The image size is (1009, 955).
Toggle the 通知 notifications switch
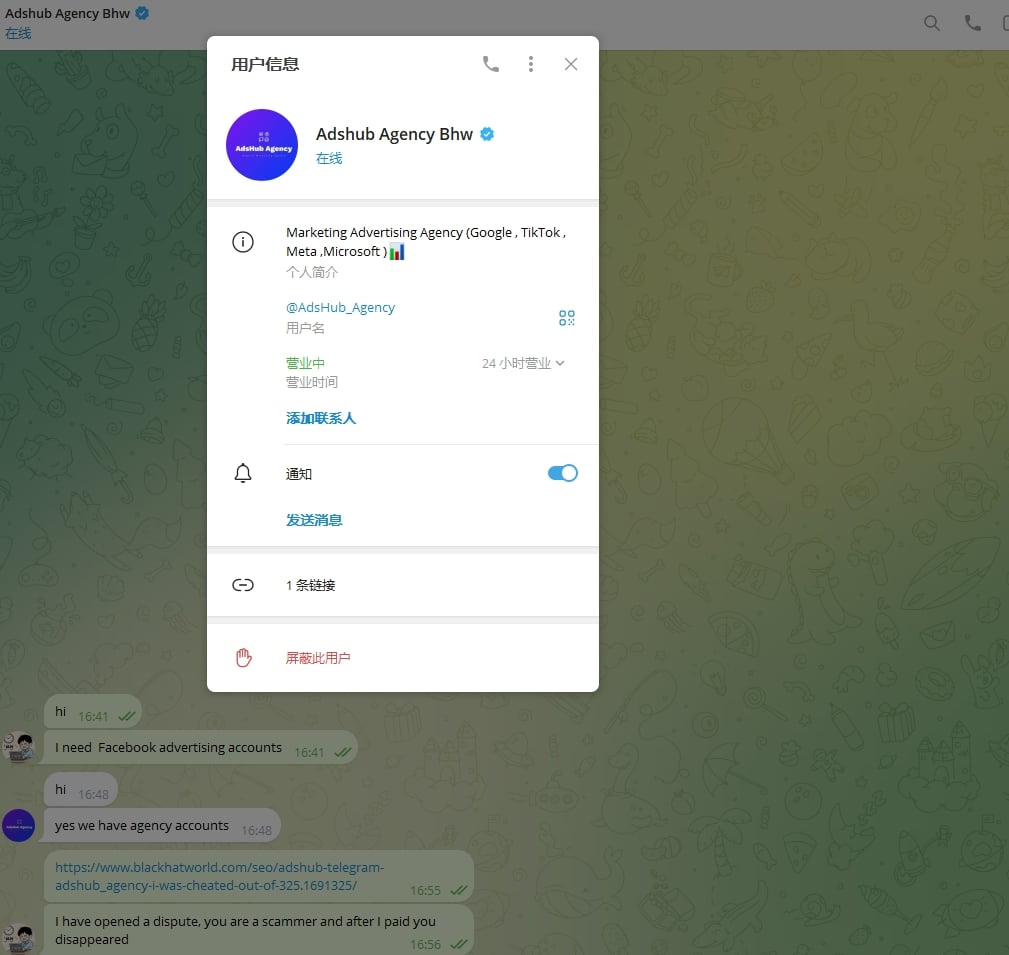pos(562,473)
